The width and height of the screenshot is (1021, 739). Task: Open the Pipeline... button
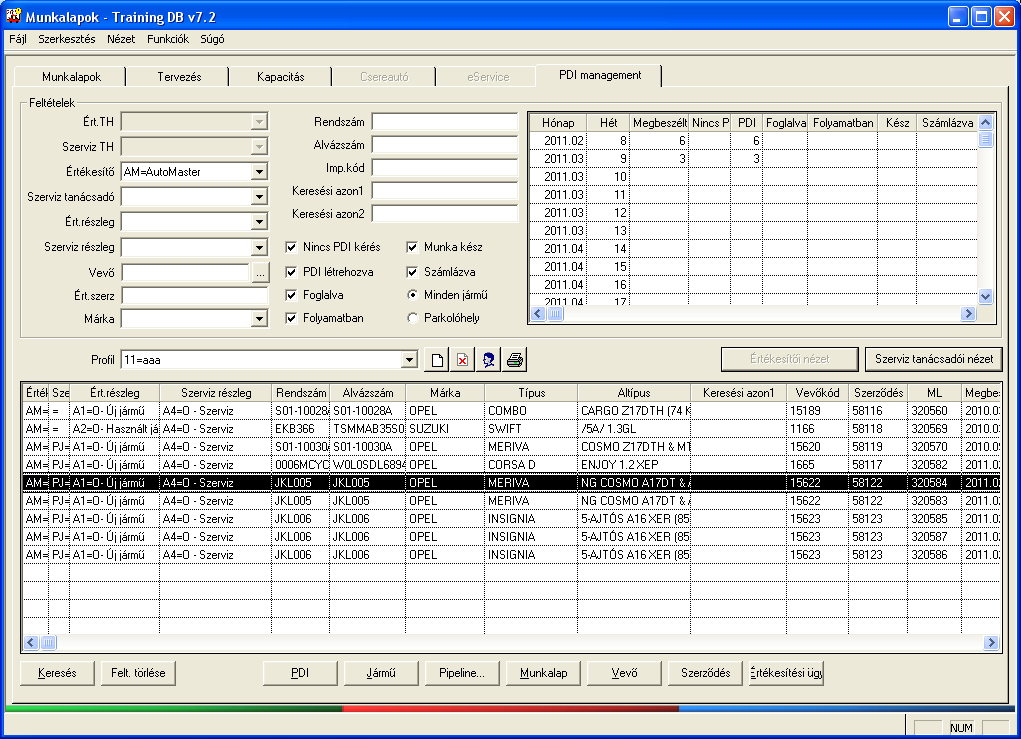462,673
